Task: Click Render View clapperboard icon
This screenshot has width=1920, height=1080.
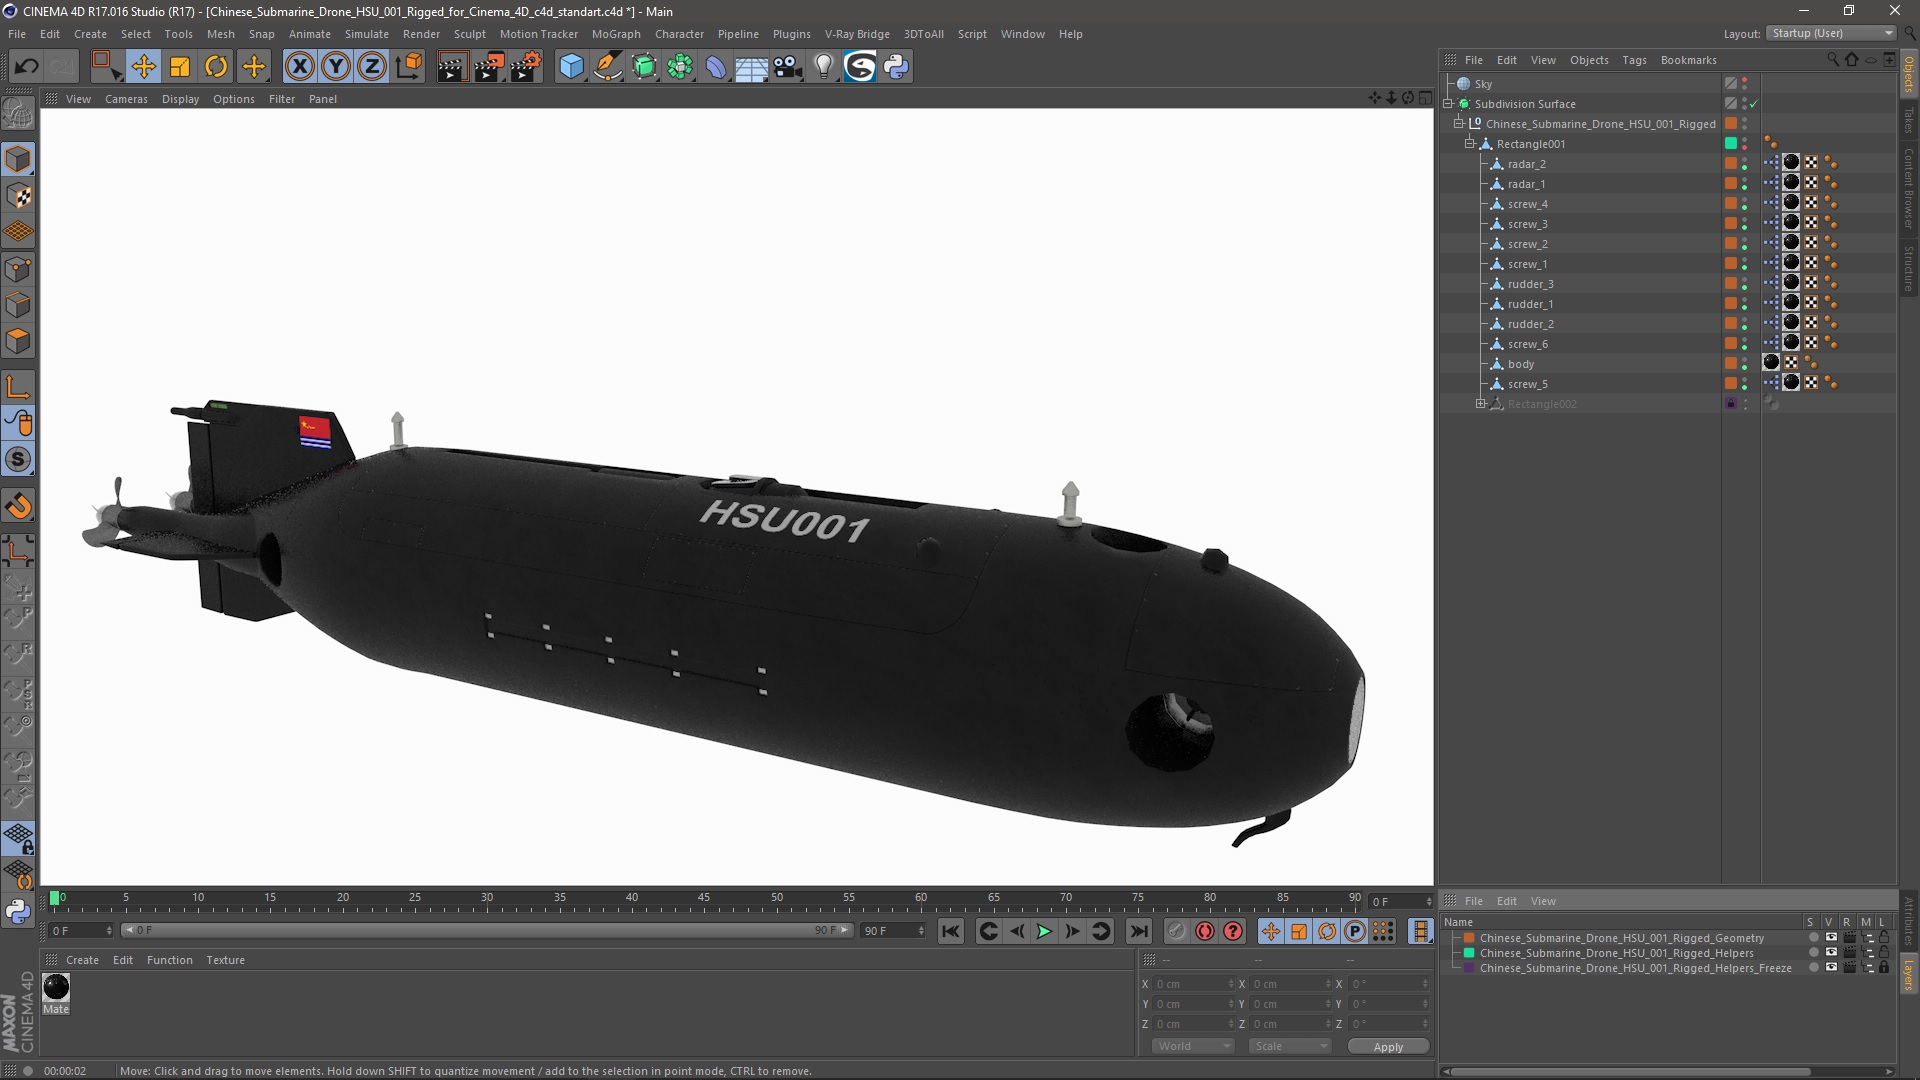Action: click(x=452, y=67)
